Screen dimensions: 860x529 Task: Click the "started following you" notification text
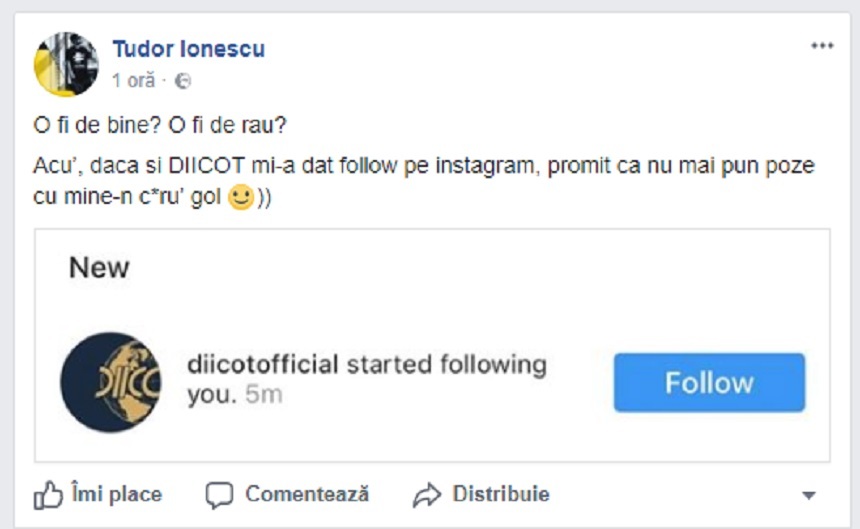coord(445,364)
